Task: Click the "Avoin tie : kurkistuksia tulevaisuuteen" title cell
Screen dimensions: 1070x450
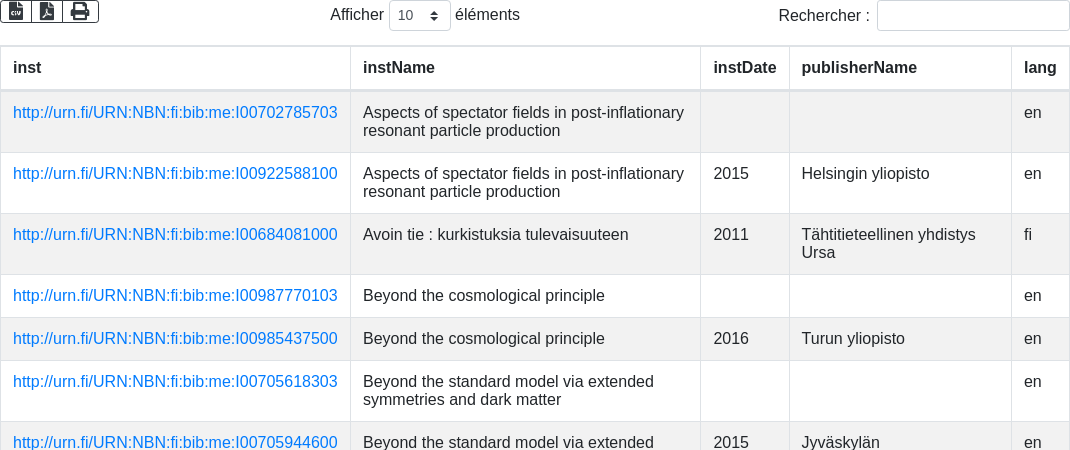Action: (495, 234)
